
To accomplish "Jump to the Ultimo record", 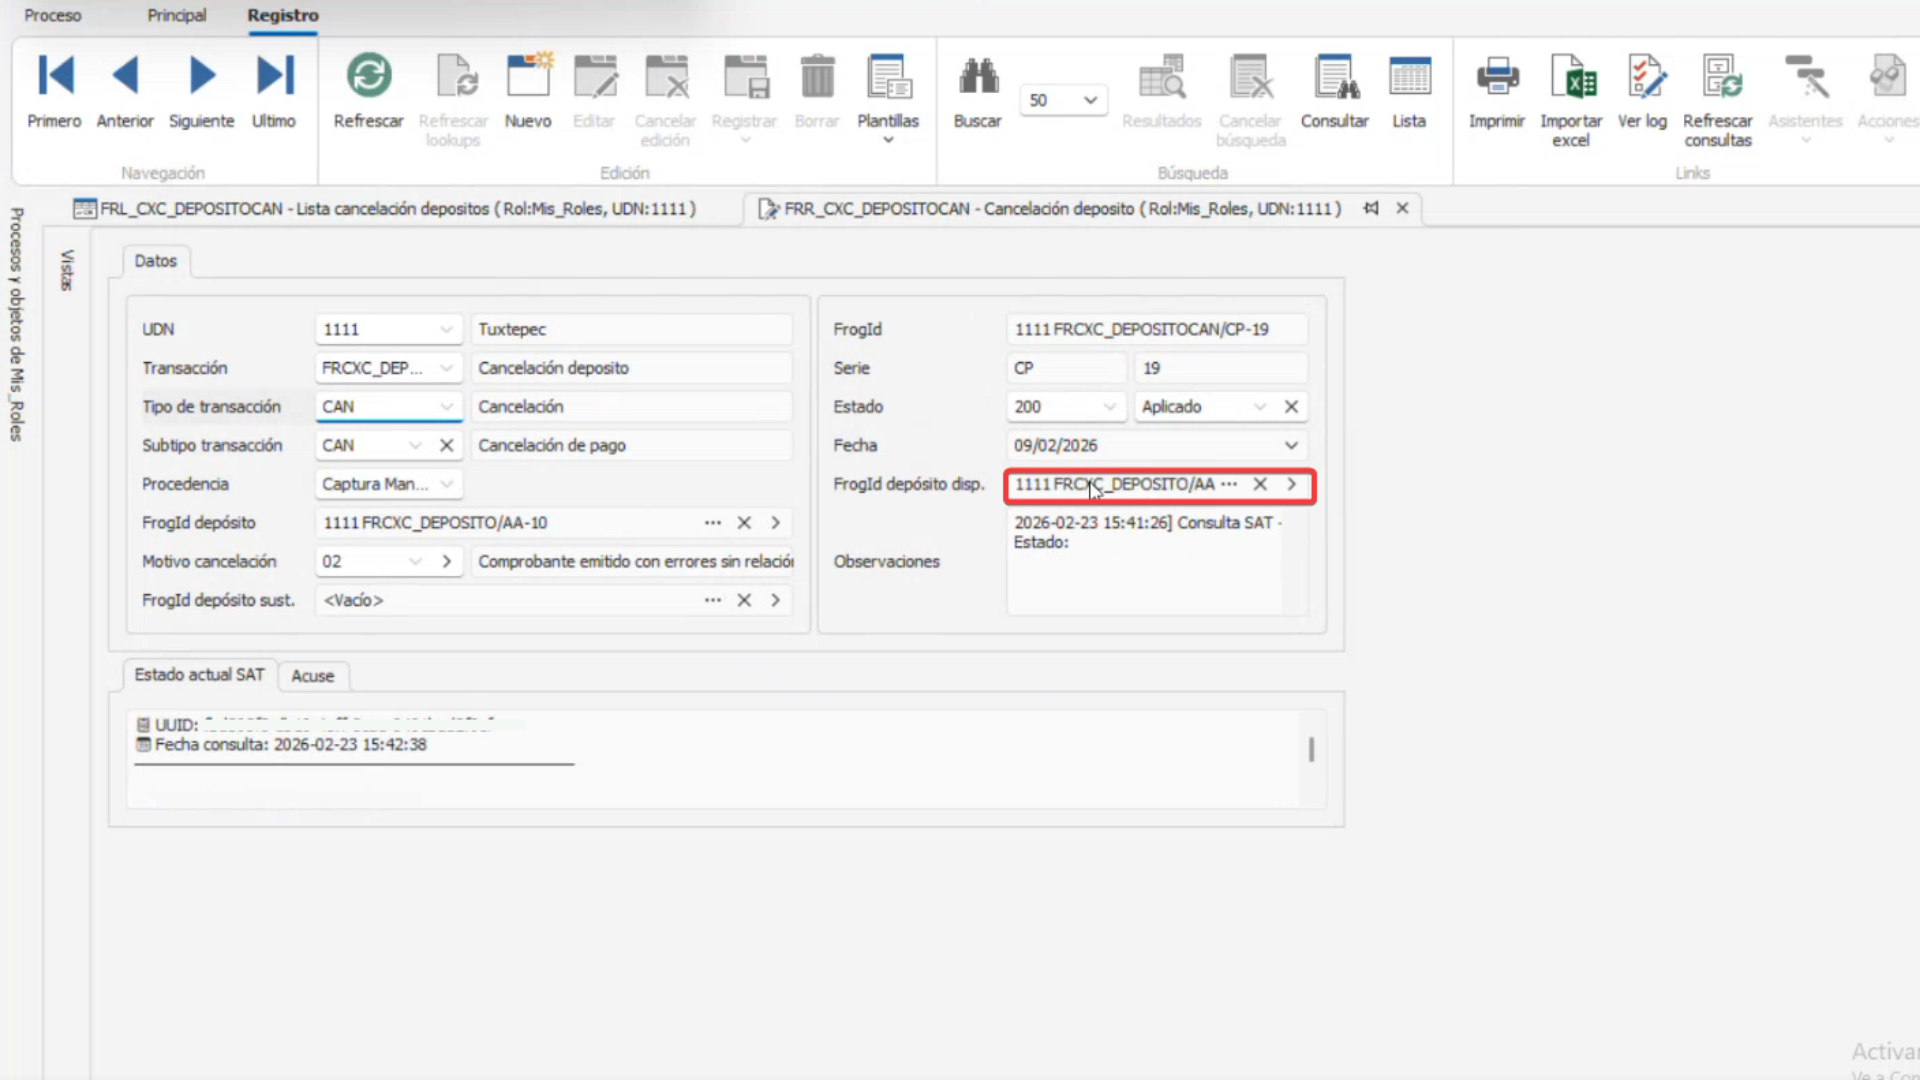I will (274, 77).
